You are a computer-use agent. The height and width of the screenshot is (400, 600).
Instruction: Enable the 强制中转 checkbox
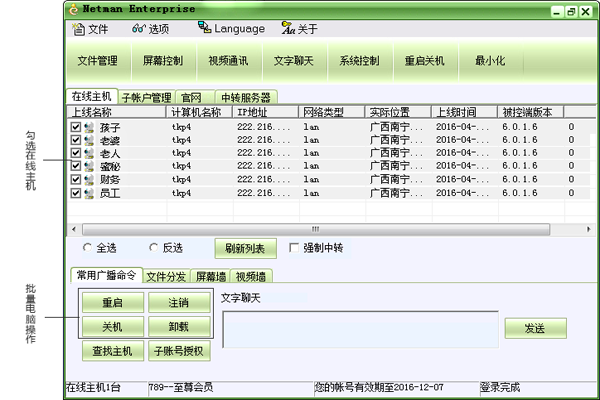[294, 247]
